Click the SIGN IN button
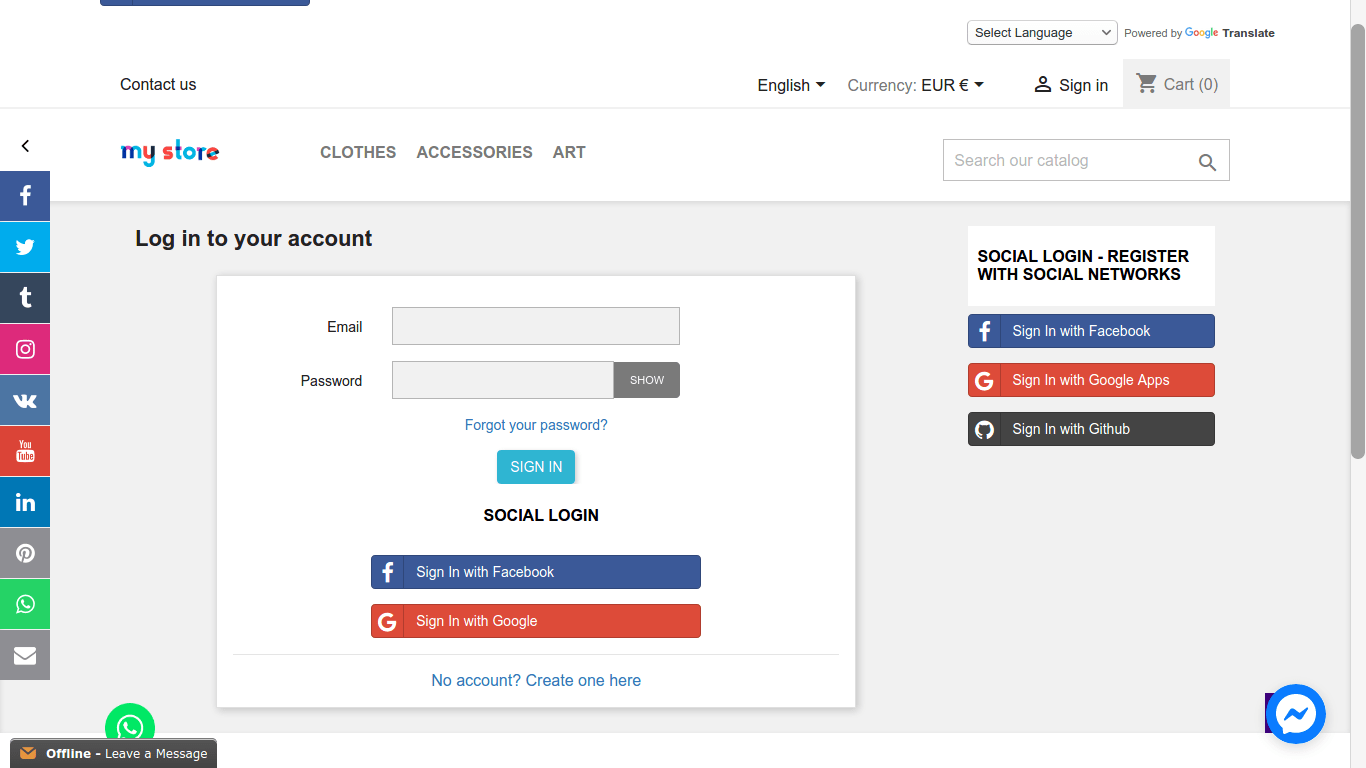The width and height of the screenshot is (1366, 768). (536, 467)
